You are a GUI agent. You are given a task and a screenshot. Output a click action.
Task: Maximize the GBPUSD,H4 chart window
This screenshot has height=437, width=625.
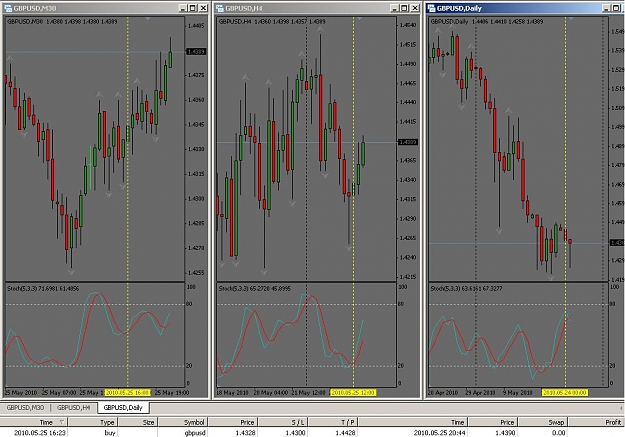click(405, 8)
